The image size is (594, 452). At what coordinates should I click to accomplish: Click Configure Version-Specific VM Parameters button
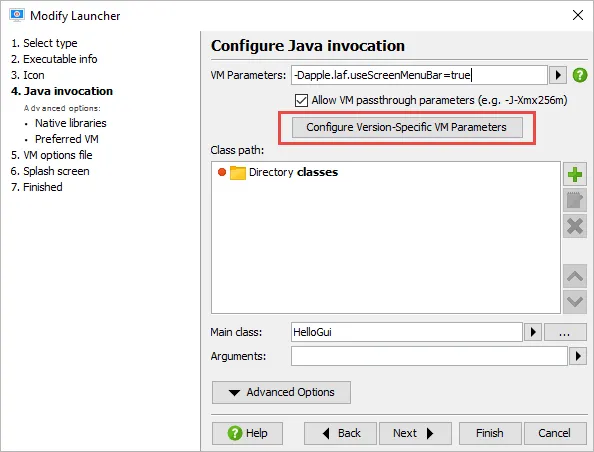tap(407, 127)
